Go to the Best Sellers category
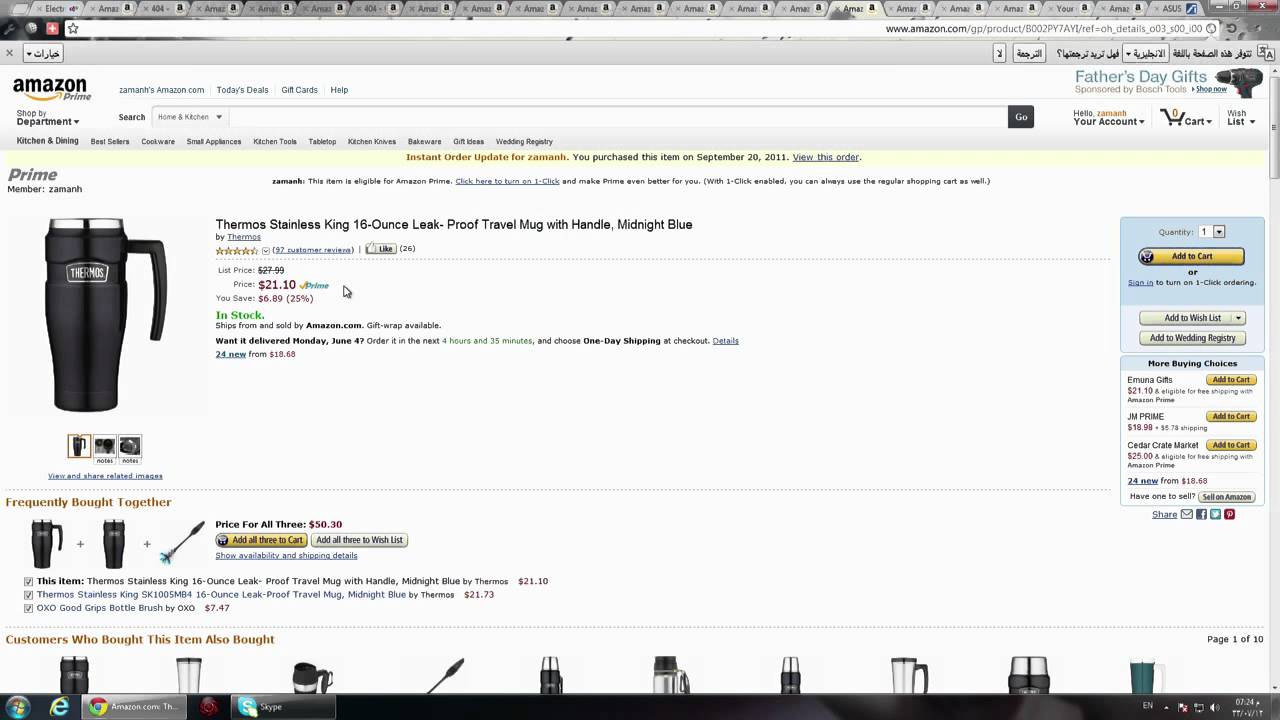 click(110, 142)
